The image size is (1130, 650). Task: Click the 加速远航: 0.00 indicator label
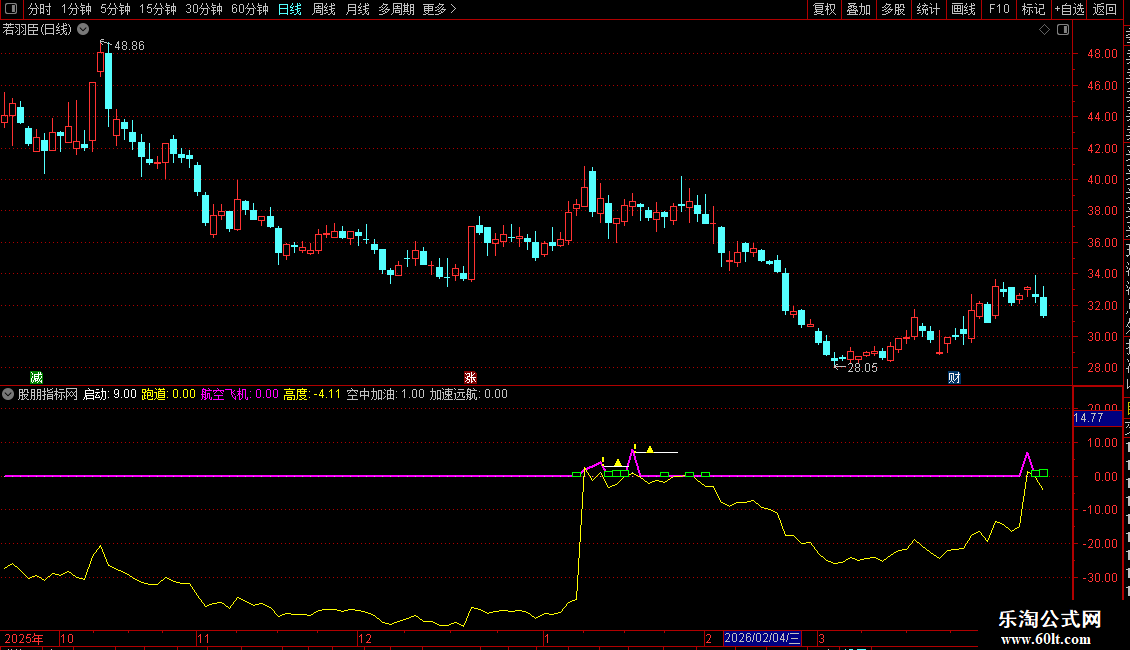pyautogui.click(x=468, y=394)
